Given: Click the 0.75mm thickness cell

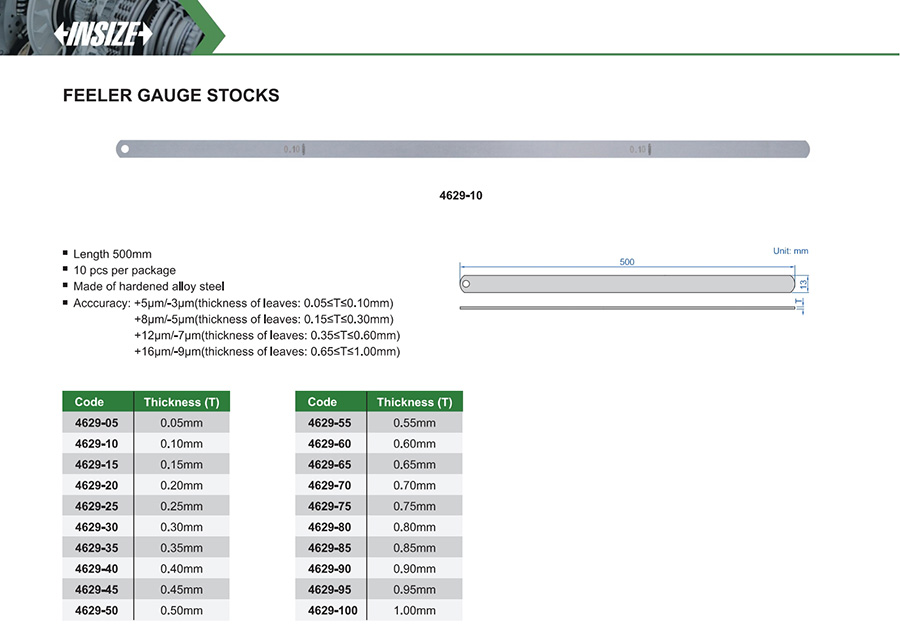Looking at the screenshot, I should click(x=414, y=506).
